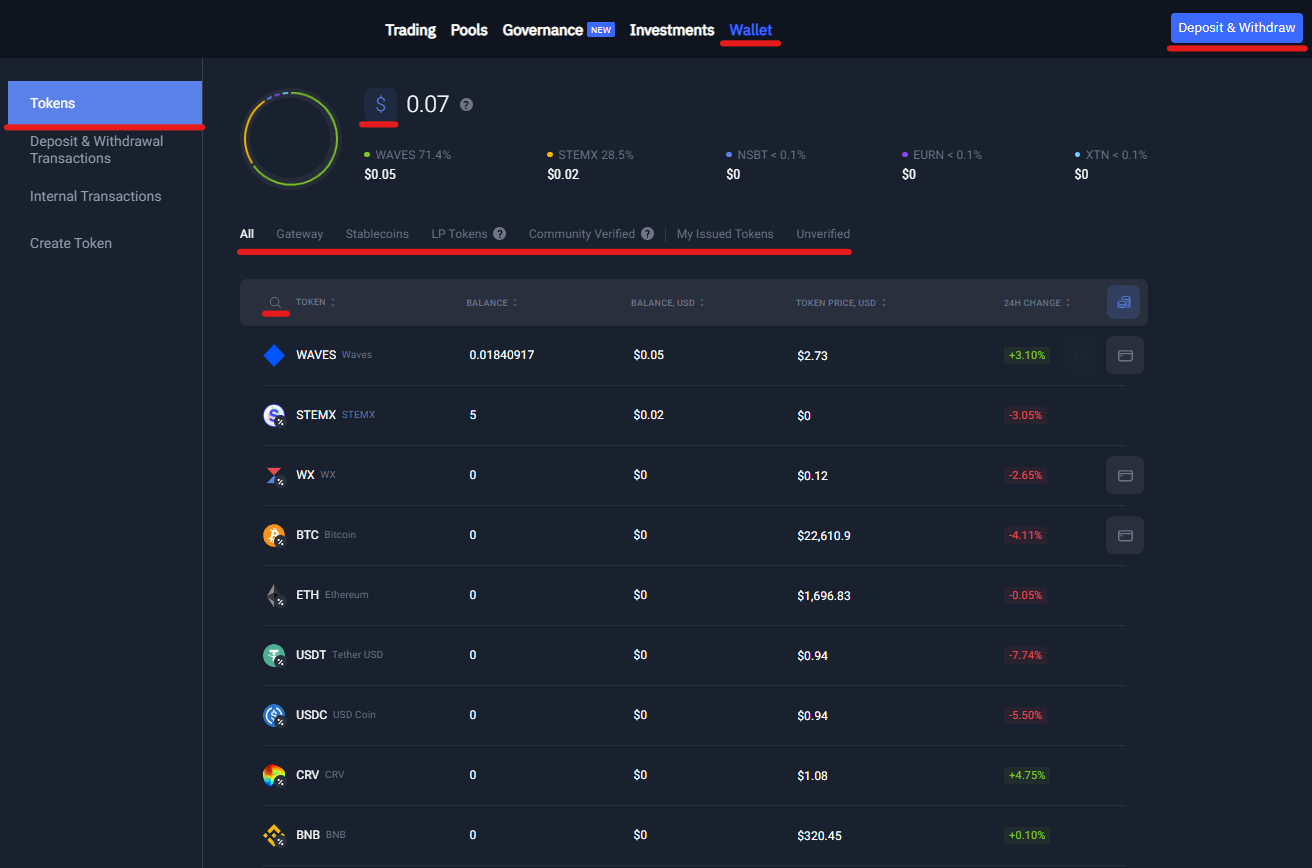Open the Investments menu

click(672, 30)
